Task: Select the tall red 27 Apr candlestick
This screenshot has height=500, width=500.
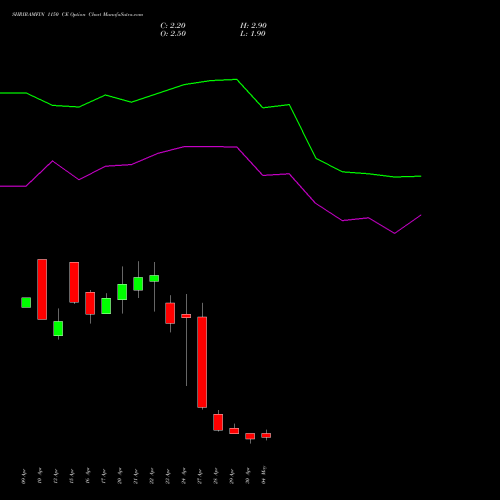Action: tap(202, 362)
